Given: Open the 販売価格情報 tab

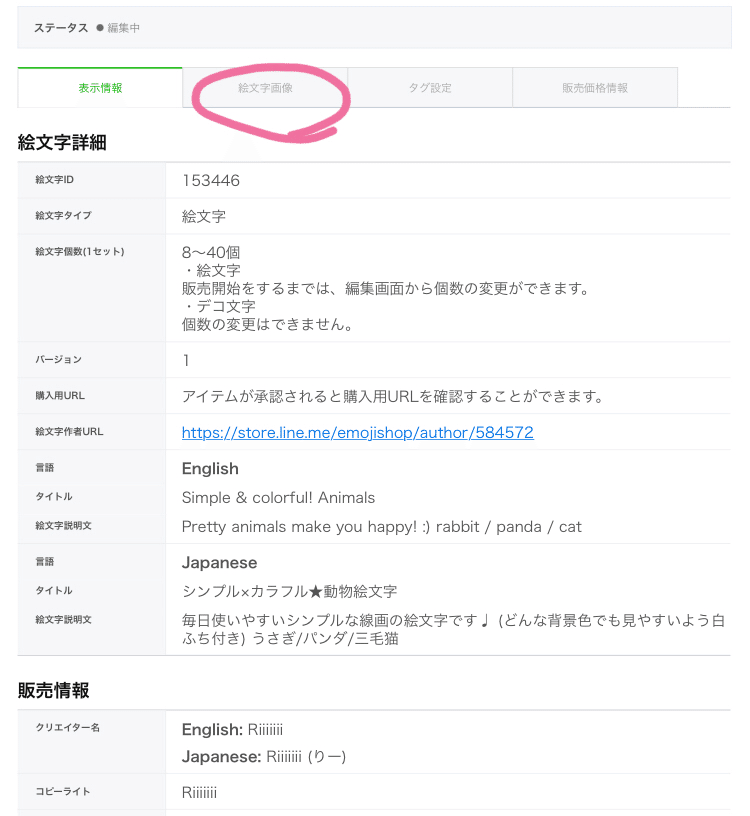Looking at the screenshot, I should pyautogui.click(x=595, y=88).
